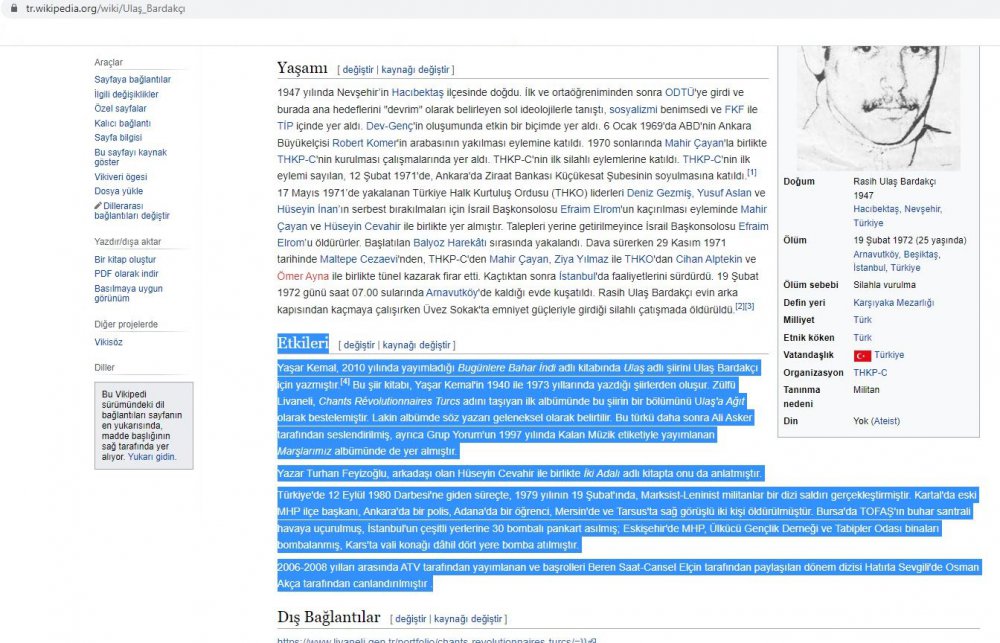Click the Militan value in infobox
This screenshot has width=1000, height=643.
pos(866,390)
